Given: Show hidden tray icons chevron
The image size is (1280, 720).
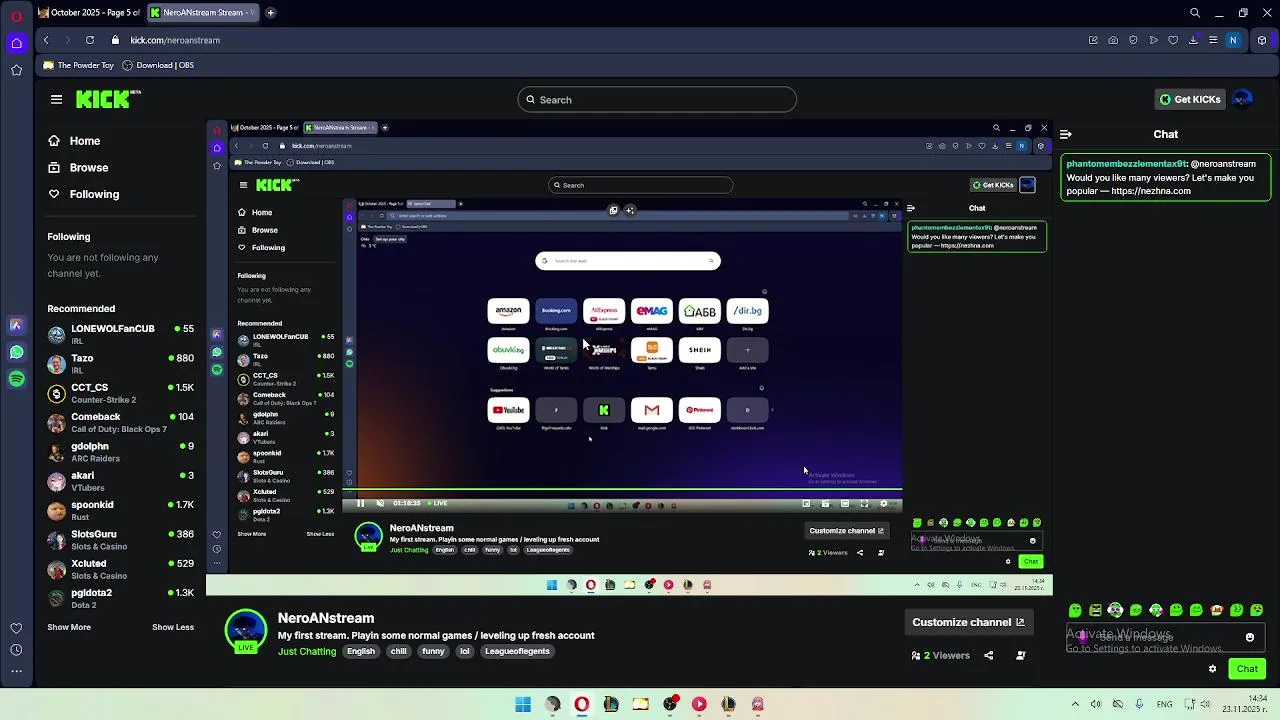Looking at the screenshot, I should 1075,704.
